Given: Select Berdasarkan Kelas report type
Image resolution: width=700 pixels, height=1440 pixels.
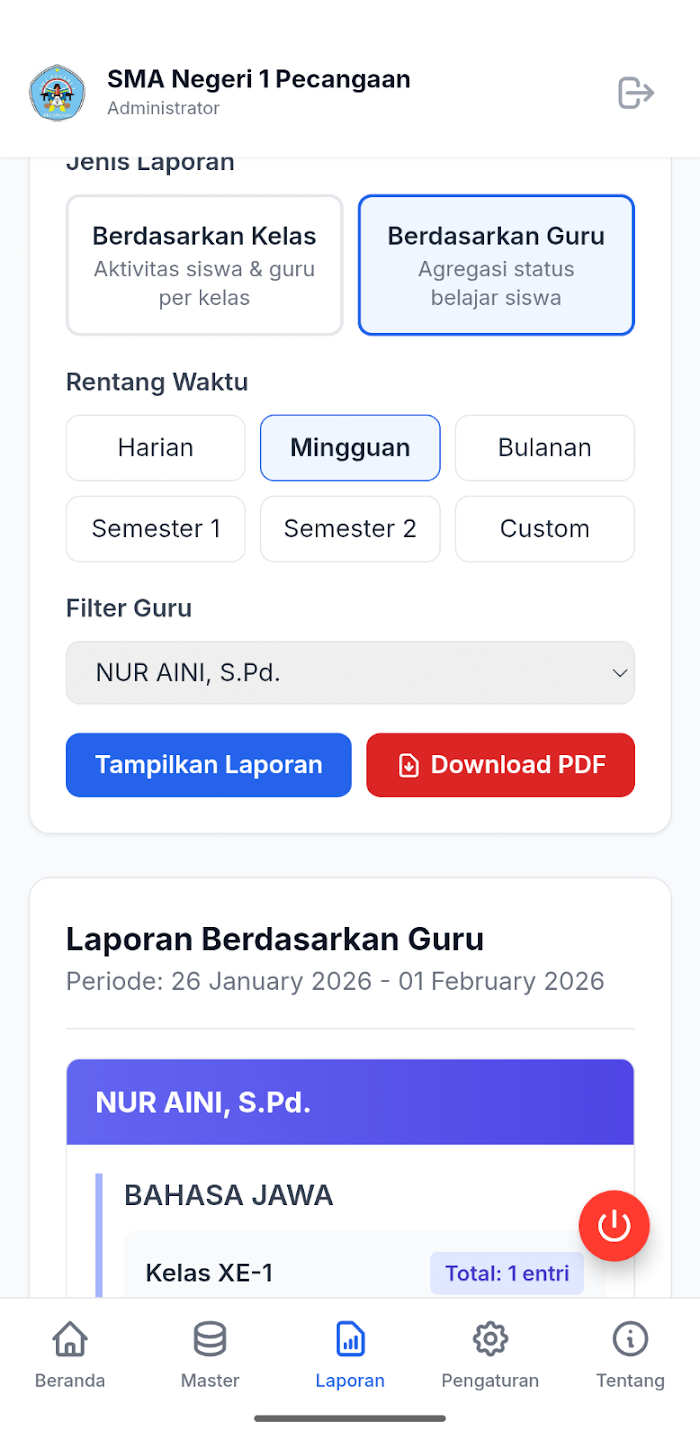Looking at the screenshot, I should tap(205, 265).
